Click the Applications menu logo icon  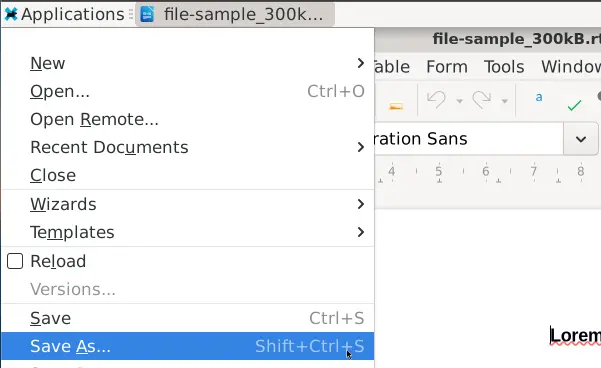[11, 15]
